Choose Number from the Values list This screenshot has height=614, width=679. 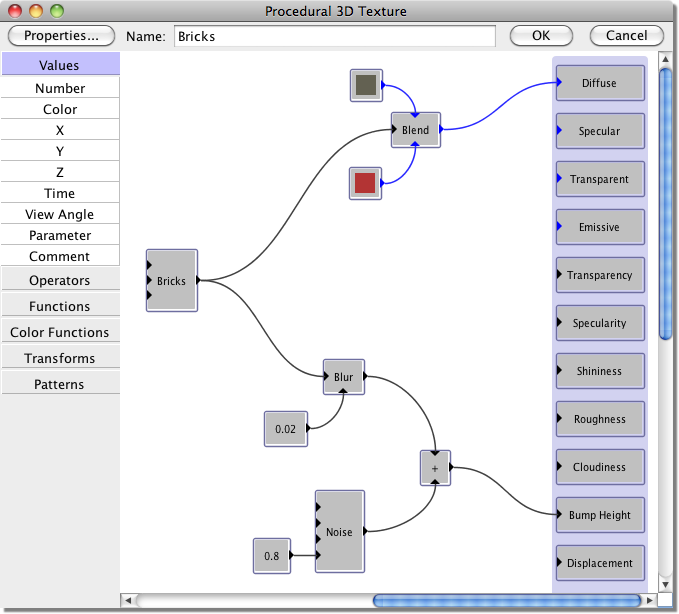pos(60,88)
